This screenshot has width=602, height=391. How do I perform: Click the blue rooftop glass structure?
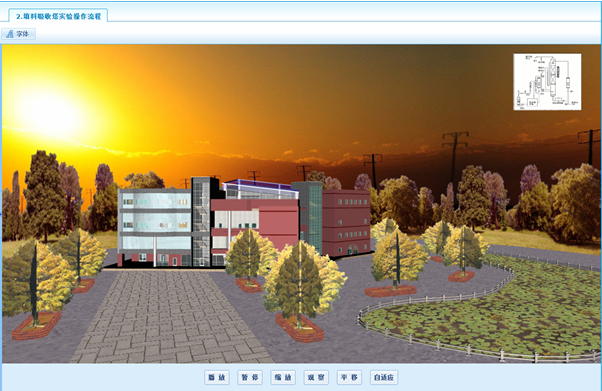(260, 189)
